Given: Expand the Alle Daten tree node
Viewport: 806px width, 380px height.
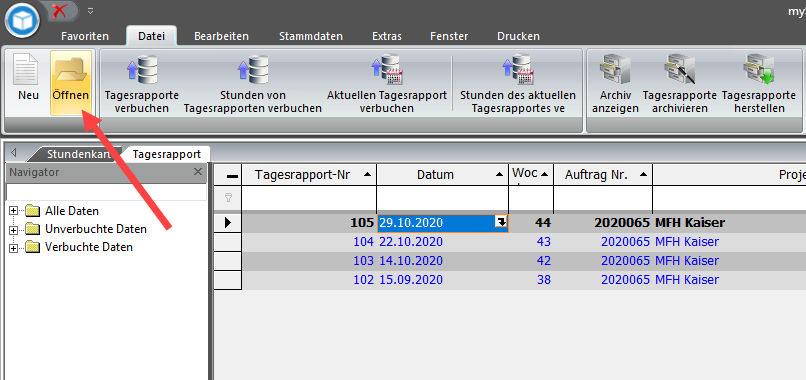Looking at the screenshot, I should 13,211.
